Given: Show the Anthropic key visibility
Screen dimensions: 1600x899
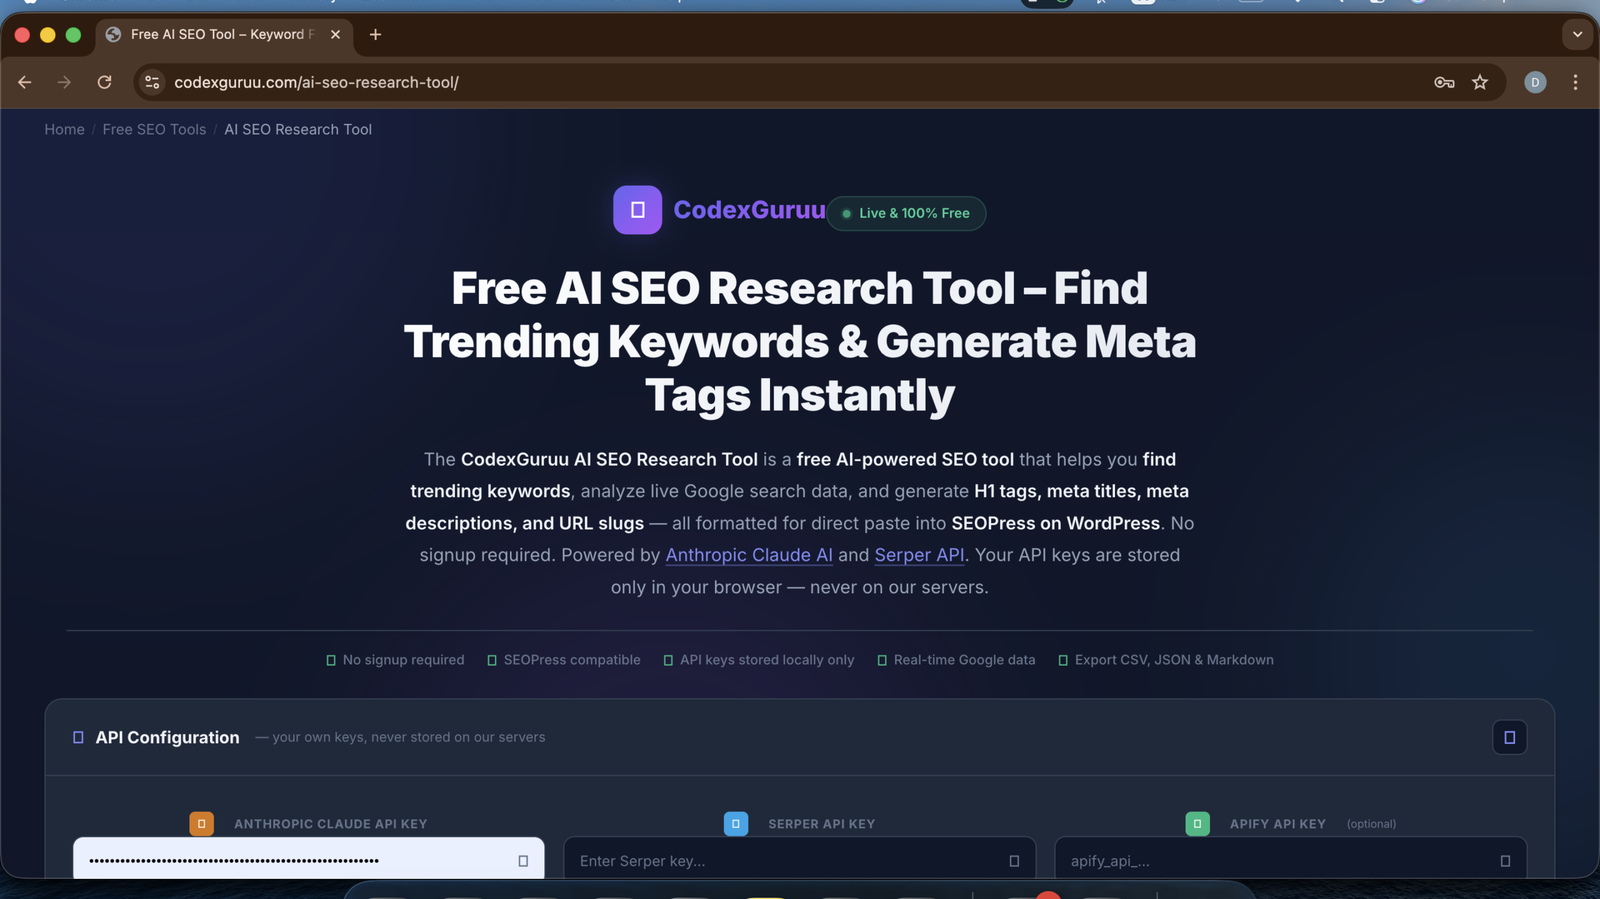Looking at the screenshot, I should pos(523,861).
